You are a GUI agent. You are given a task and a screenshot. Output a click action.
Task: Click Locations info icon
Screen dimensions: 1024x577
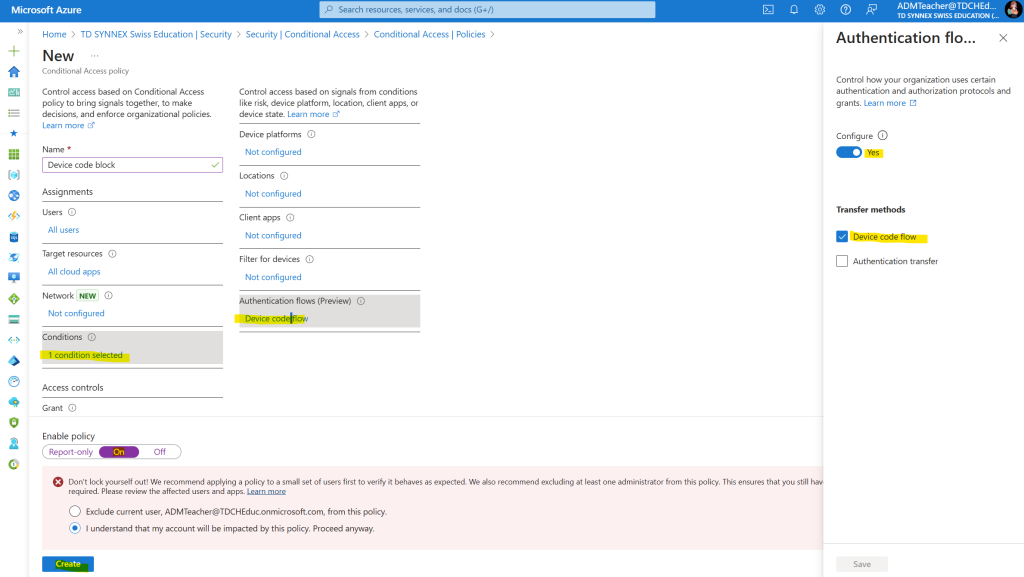pyautogui.click(x=284, y=176)
